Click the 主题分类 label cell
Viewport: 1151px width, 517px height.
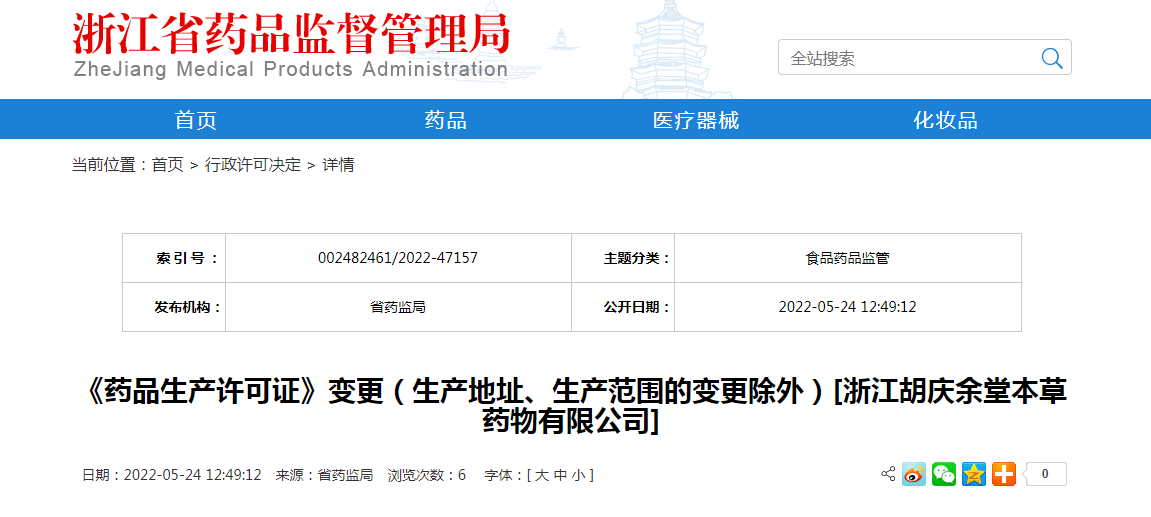(623, 258)
